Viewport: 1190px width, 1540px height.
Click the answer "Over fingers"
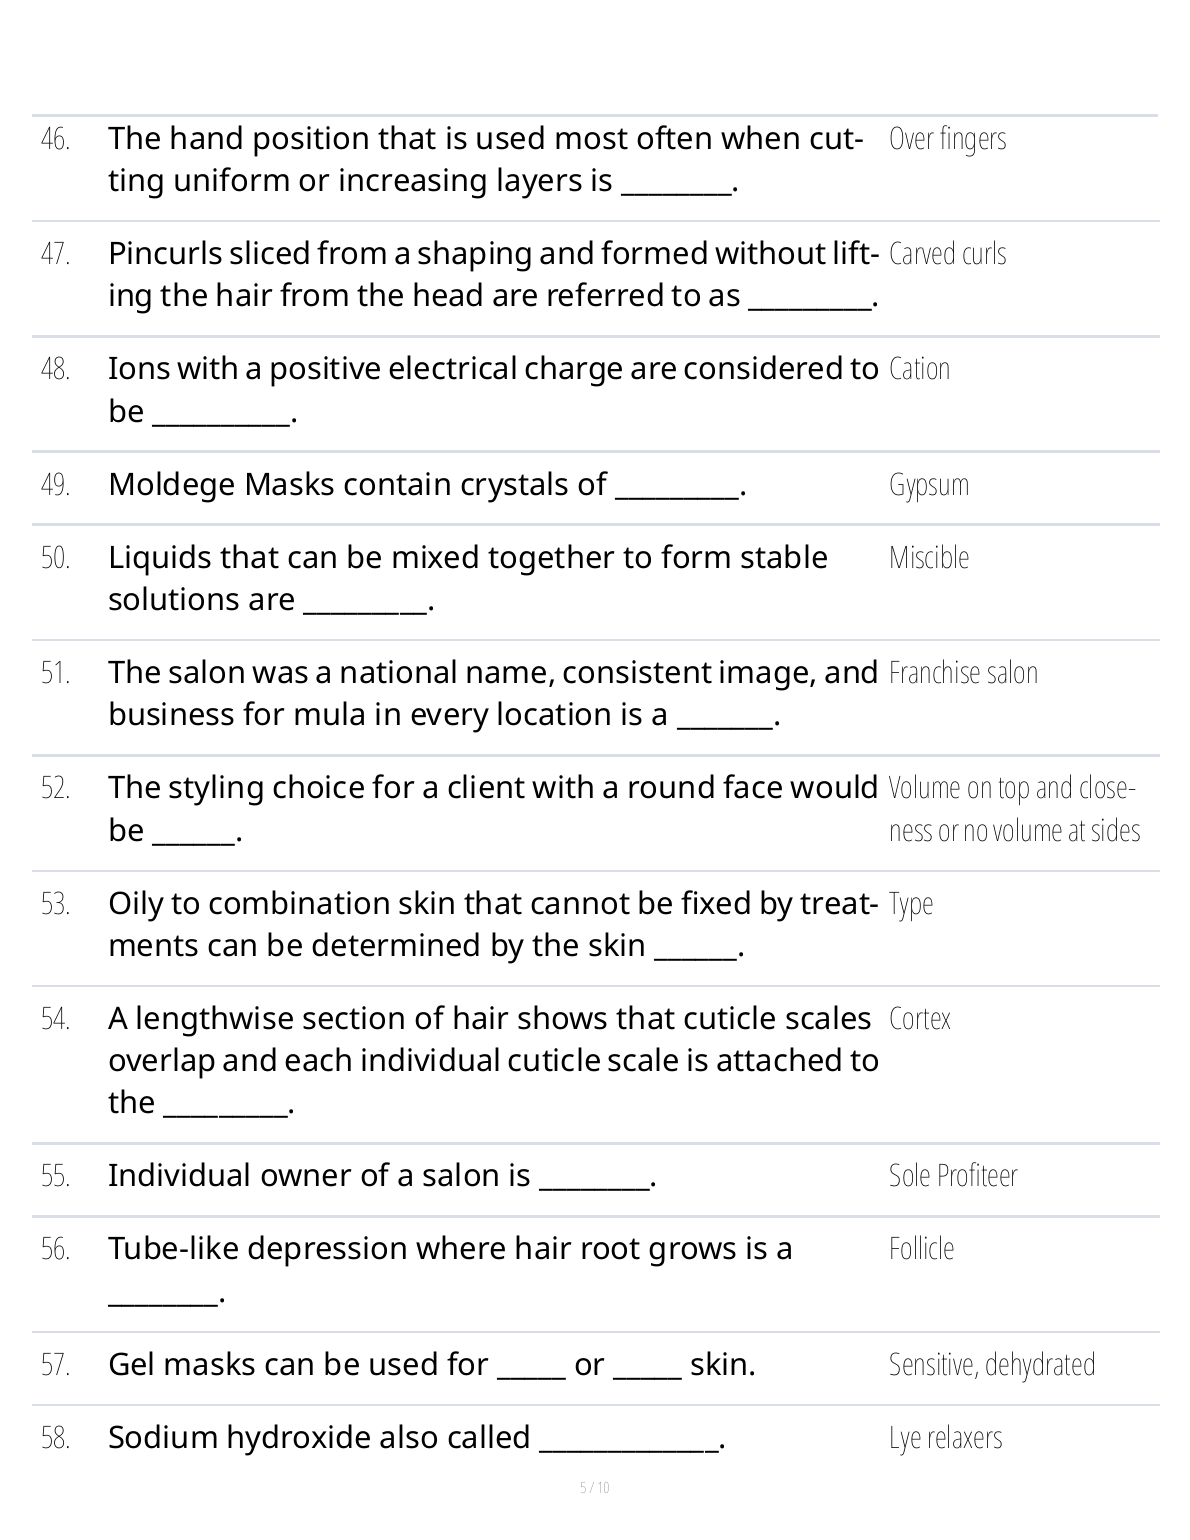[x=947, y=139]
